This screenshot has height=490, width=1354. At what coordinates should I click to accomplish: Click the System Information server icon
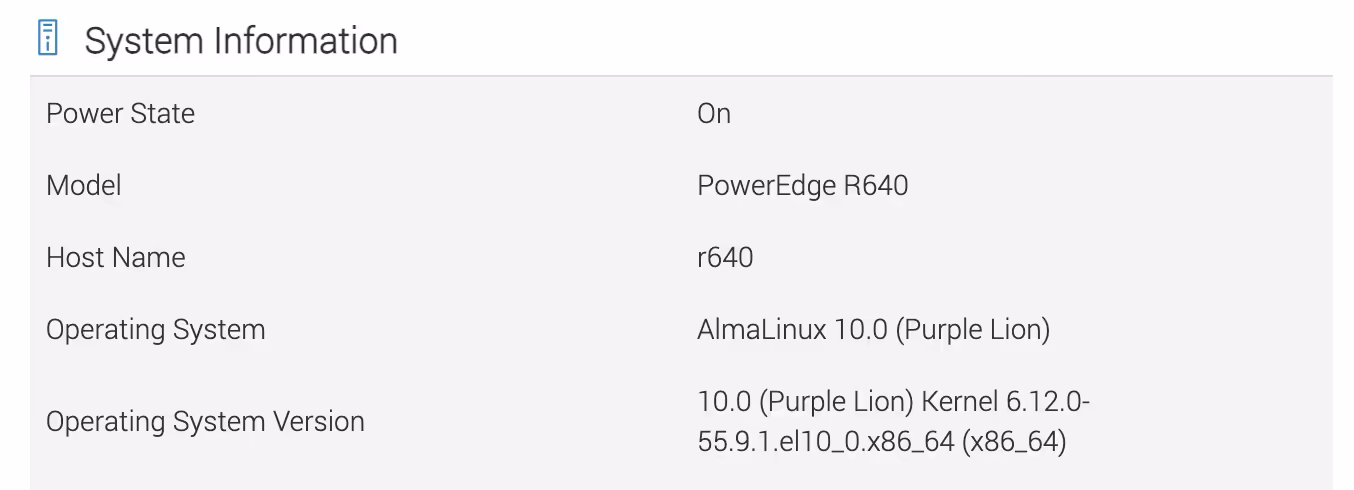click(47, 39)
